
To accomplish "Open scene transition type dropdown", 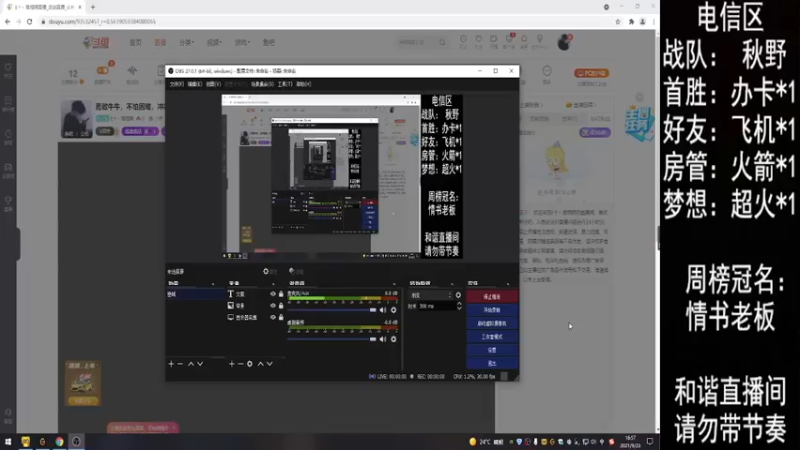I will pyautogui.click(x=431, y=295).
